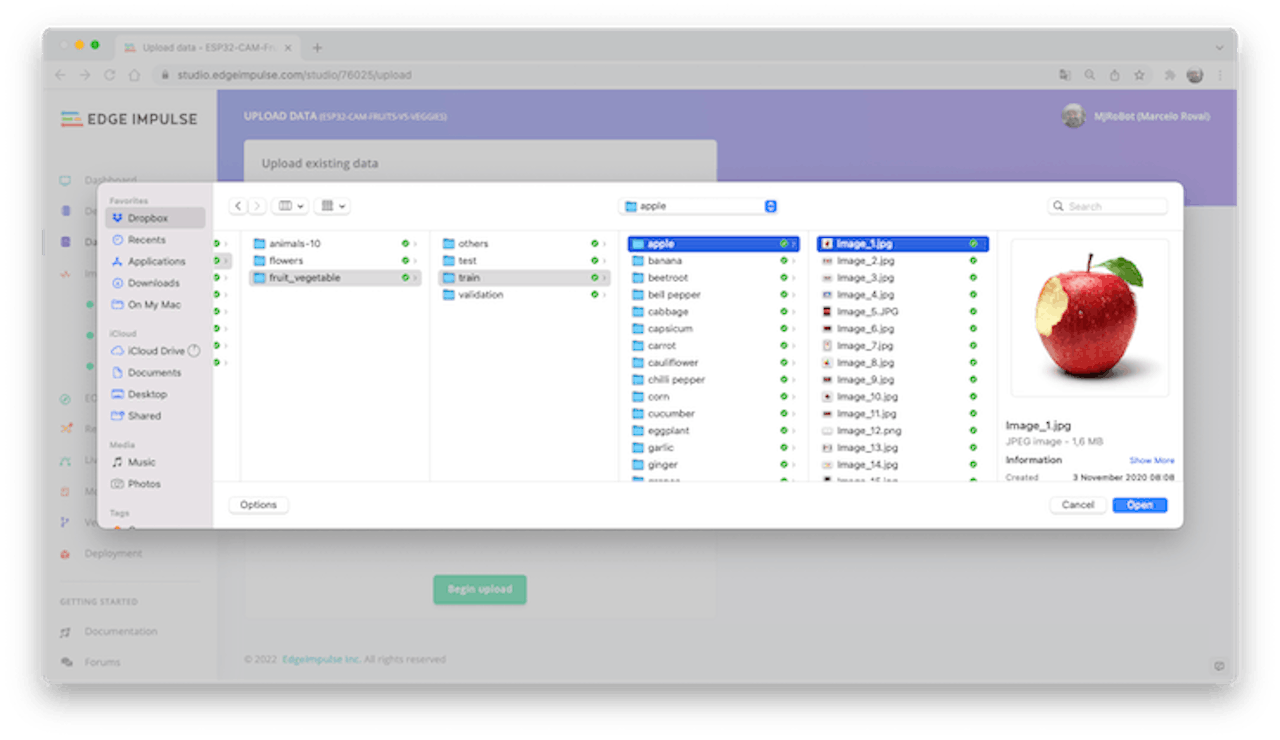Select file Image_8.jpg

[x=902, y=363]
